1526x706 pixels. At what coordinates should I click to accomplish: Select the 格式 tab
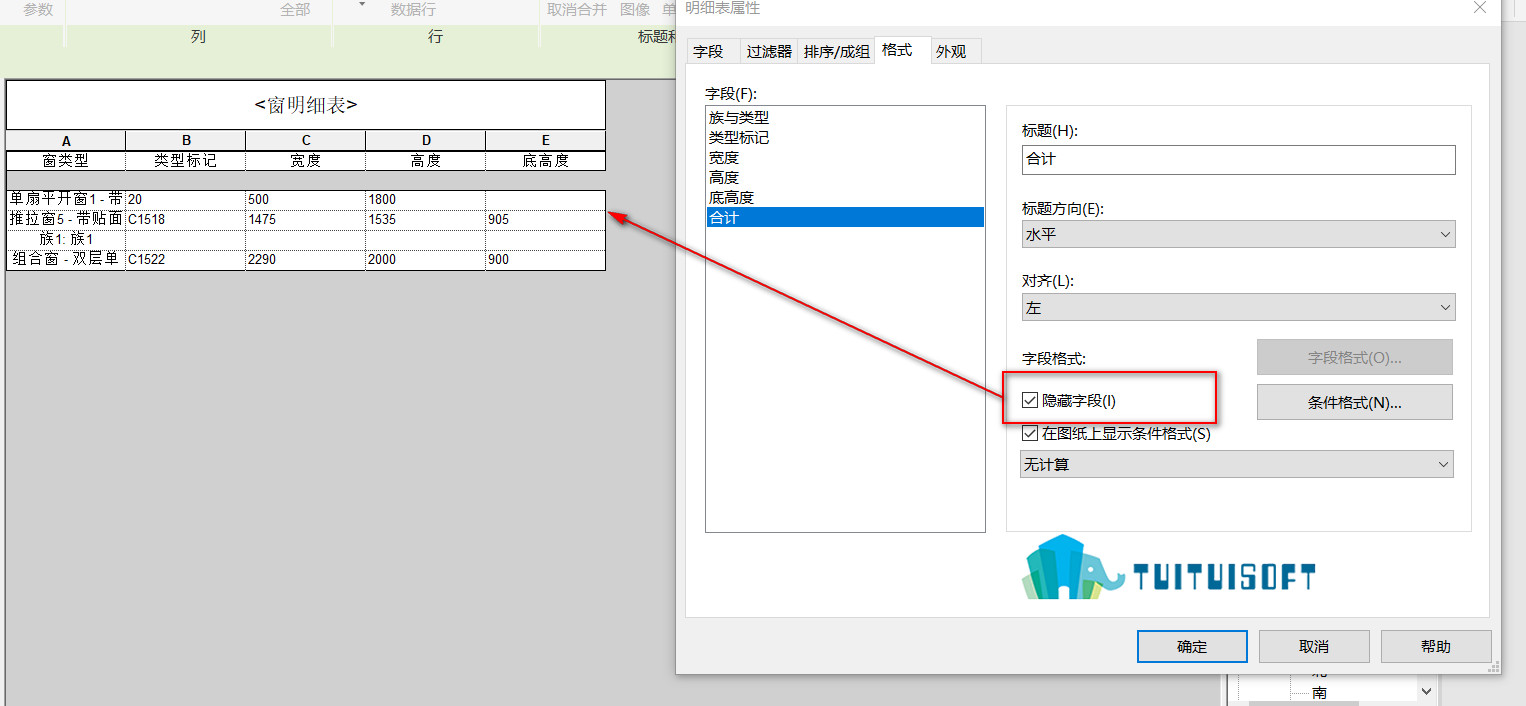[902, 50]
